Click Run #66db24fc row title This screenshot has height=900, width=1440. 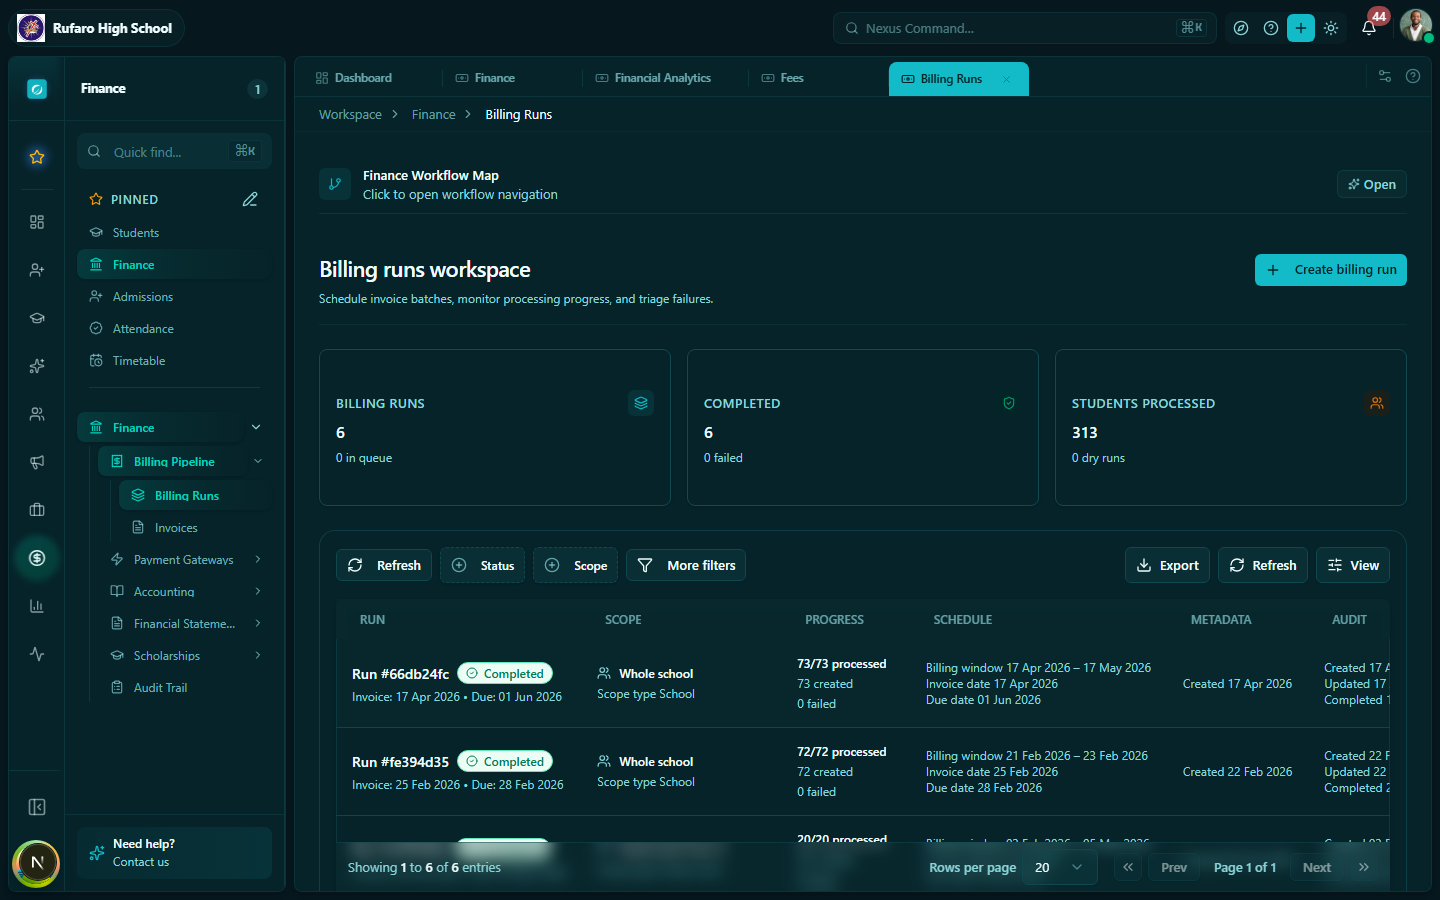point(400,674)
